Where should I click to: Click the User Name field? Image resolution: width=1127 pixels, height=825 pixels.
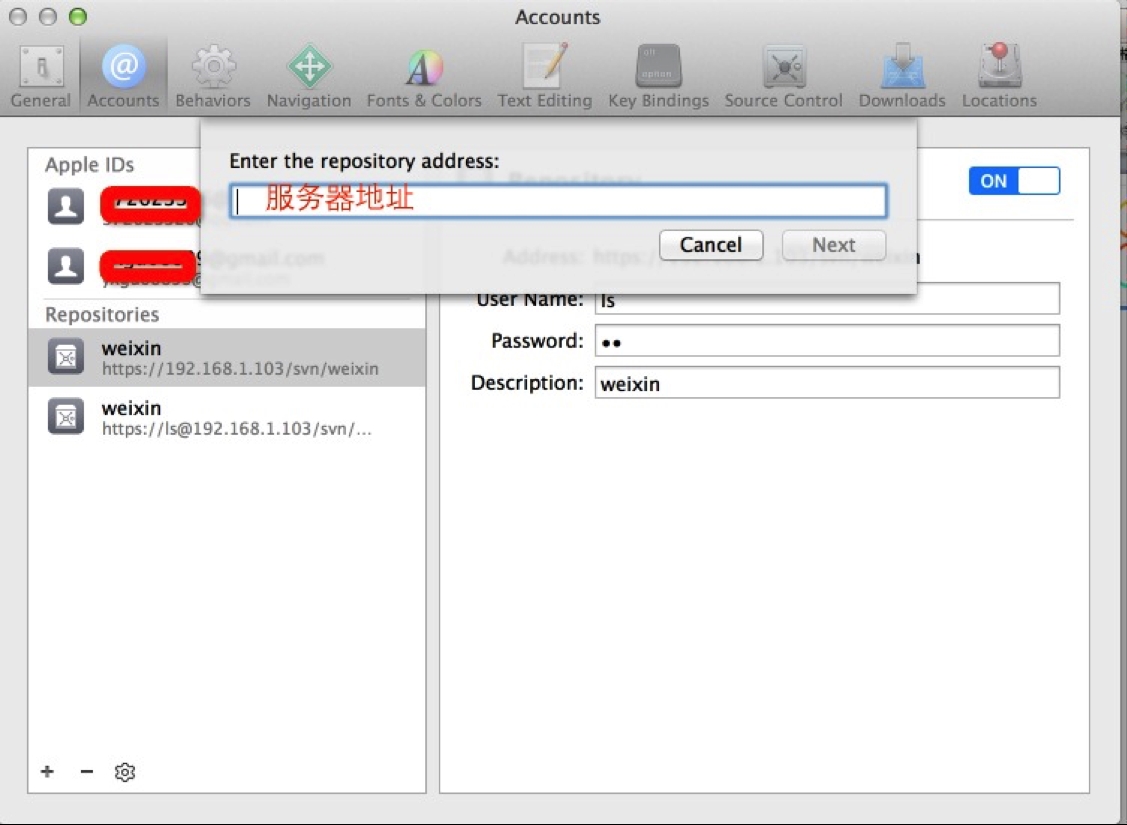click(827, 299)
